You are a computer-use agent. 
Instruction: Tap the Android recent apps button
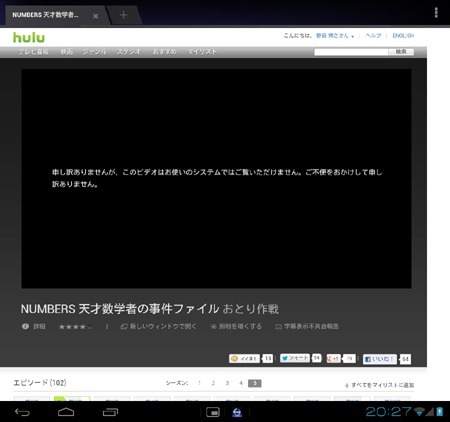110,412
